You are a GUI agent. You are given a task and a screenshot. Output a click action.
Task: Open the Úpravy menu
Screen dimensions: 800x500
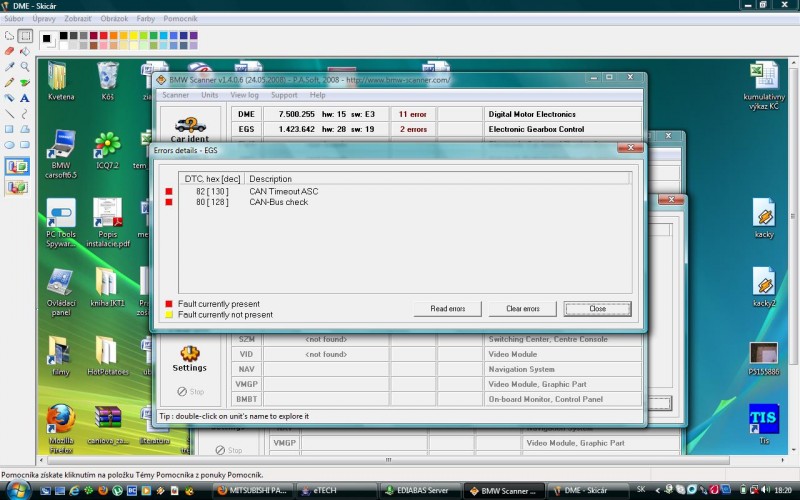tap(44, 18)
